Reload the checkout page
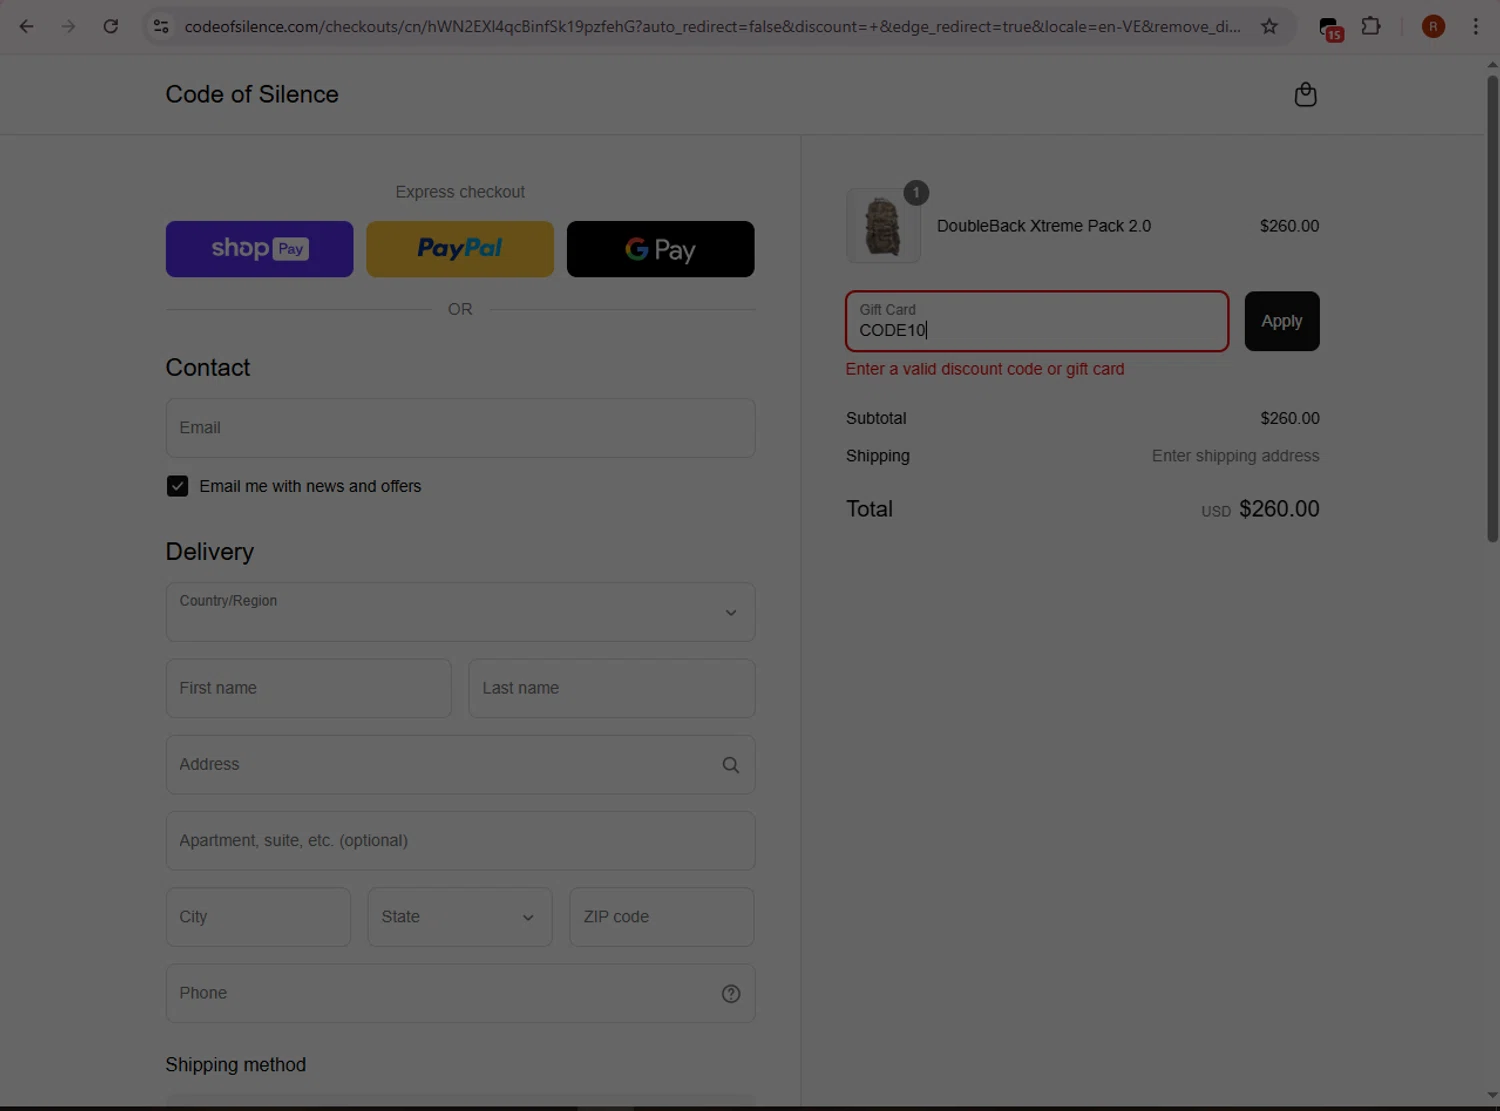 111,27
